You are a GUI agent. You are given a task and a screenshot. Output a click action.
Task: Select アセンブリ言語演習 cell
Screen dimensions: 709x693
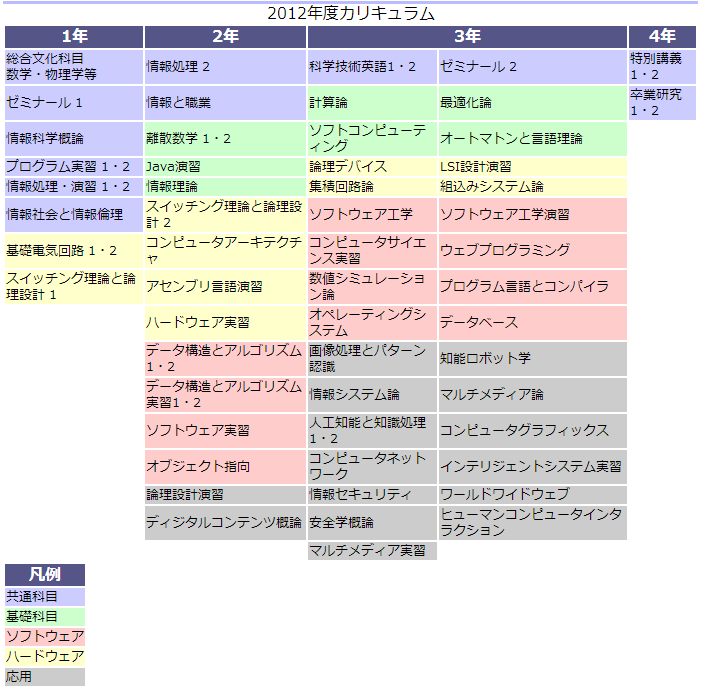coord(225,287)
